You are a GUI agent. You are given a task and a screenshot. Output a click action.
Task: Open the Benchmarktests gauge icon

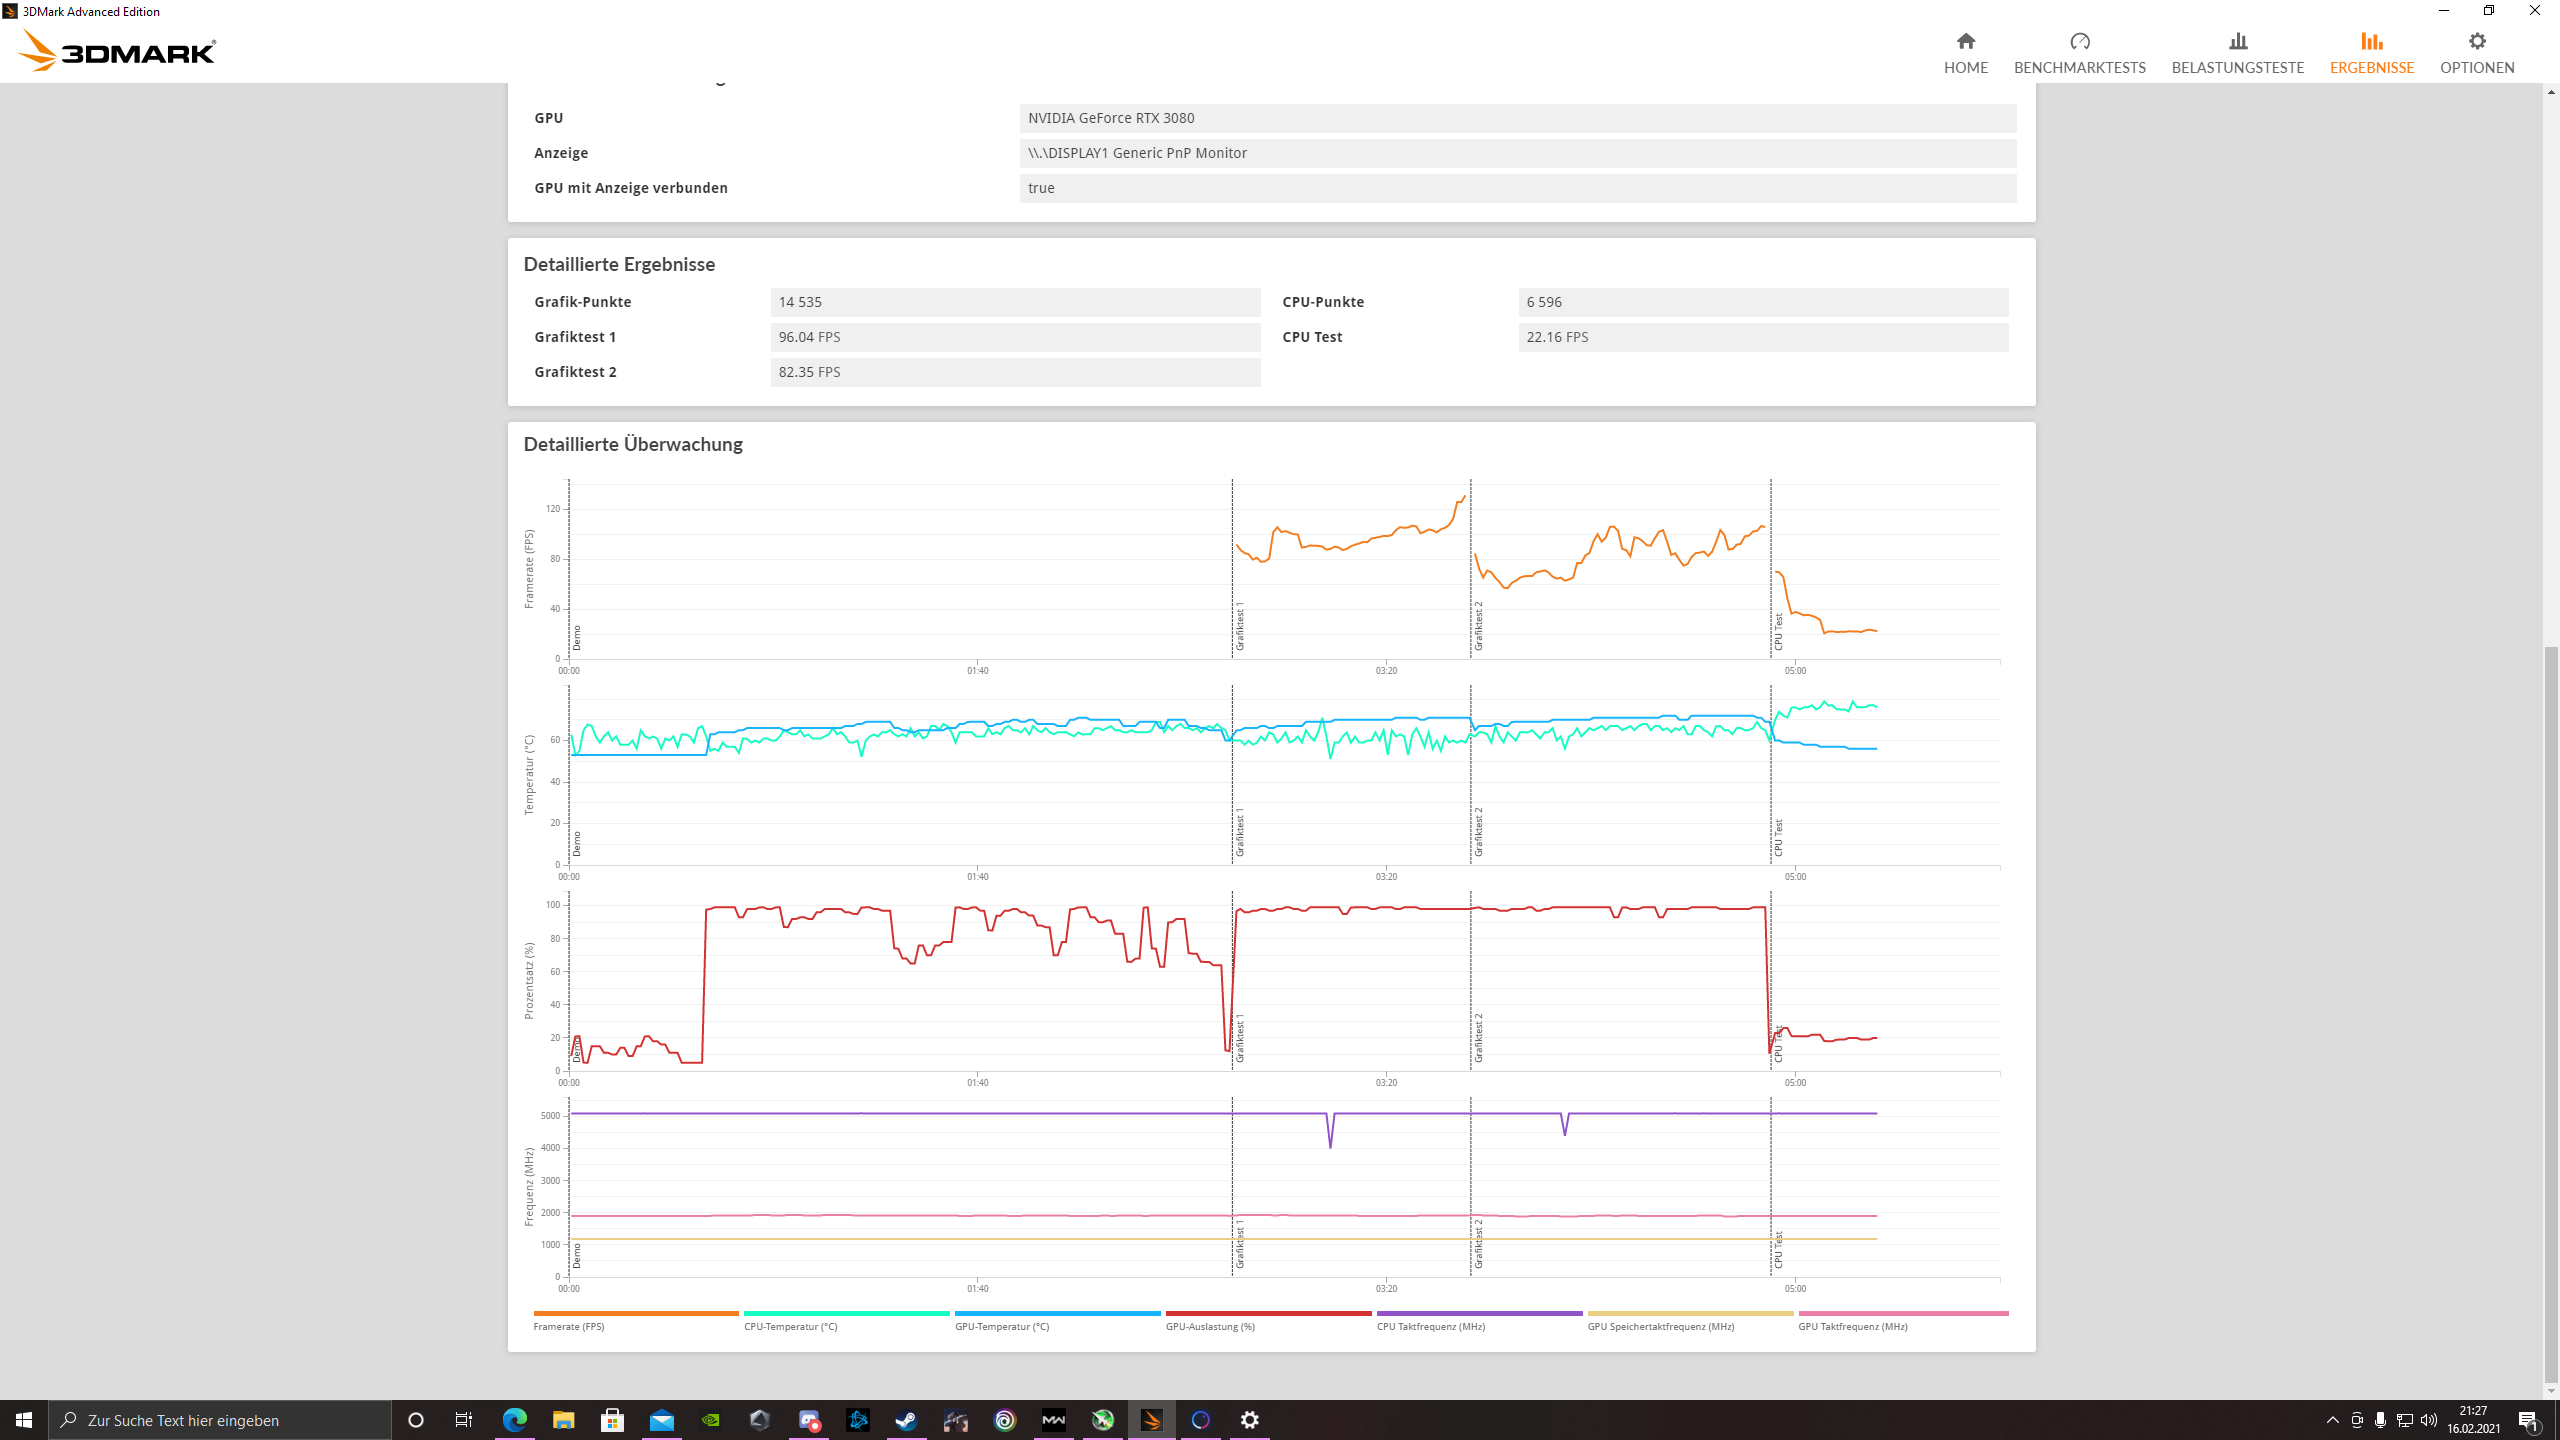pyautogui.click(x=2079, y=41)
